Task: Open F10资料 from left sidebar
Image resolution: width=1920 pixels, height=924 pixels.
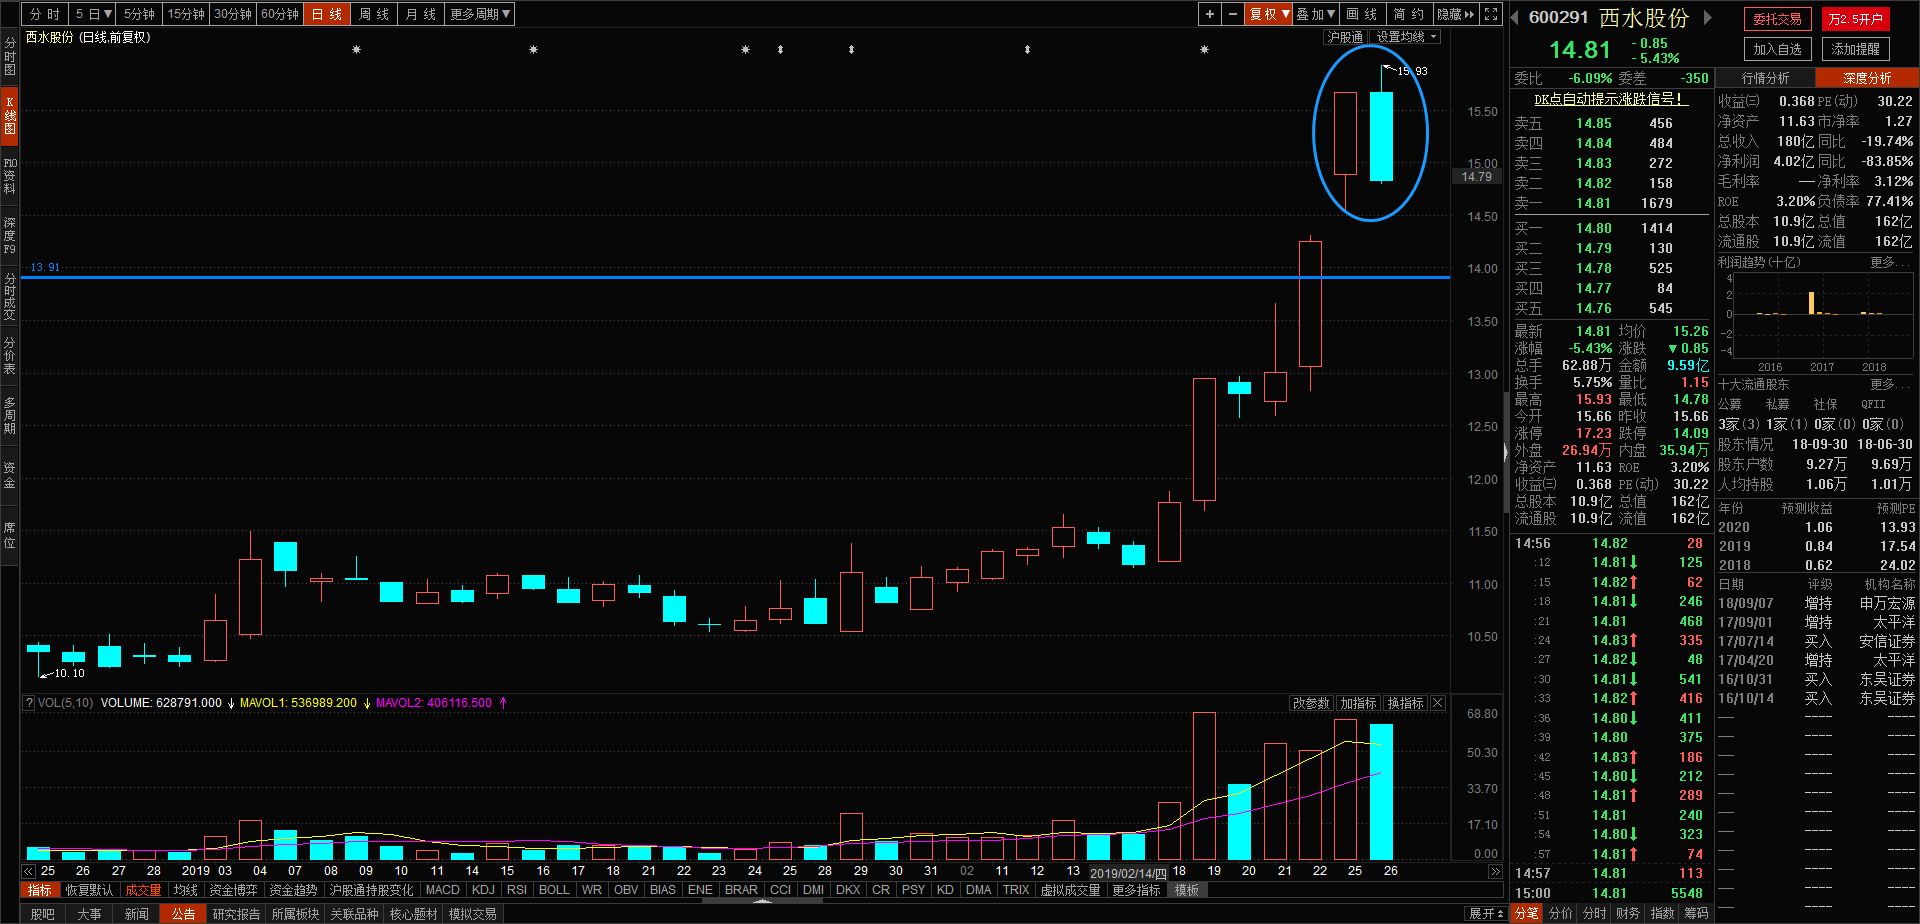Action: pos(9,175)
